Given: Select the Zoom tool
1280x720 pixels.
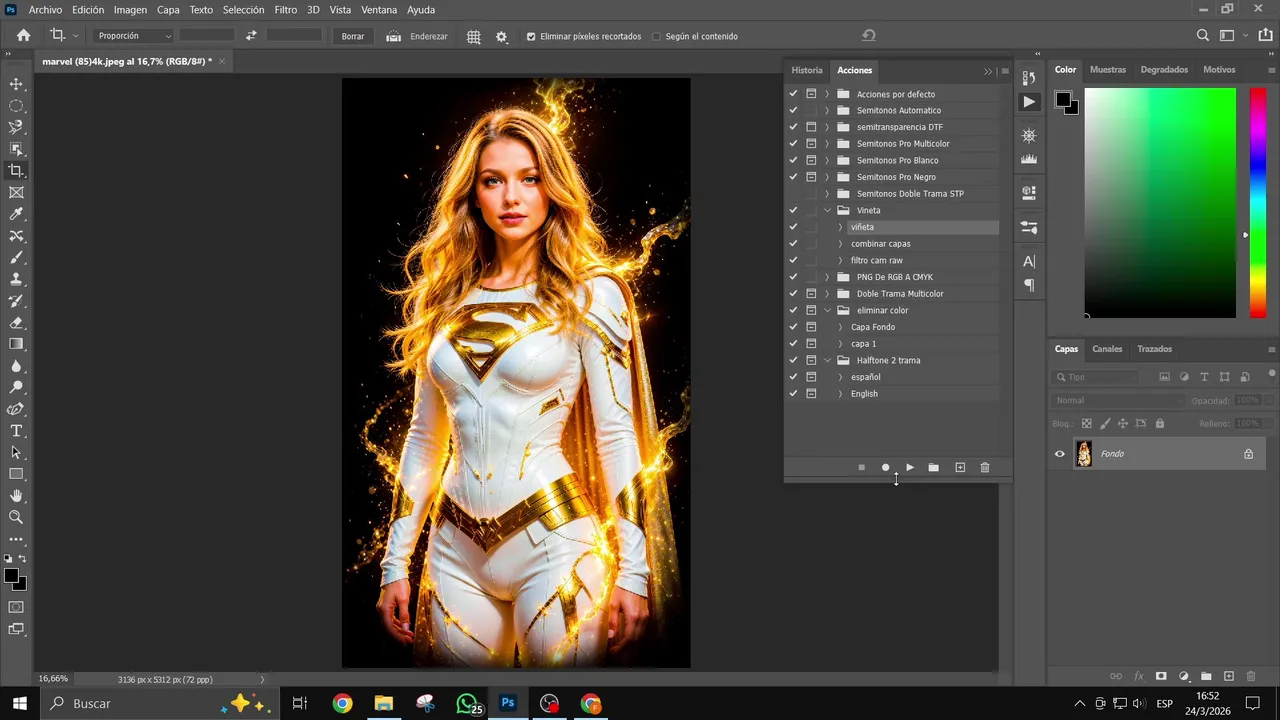Looking at the screenshot, I should [x=16, y=517].
